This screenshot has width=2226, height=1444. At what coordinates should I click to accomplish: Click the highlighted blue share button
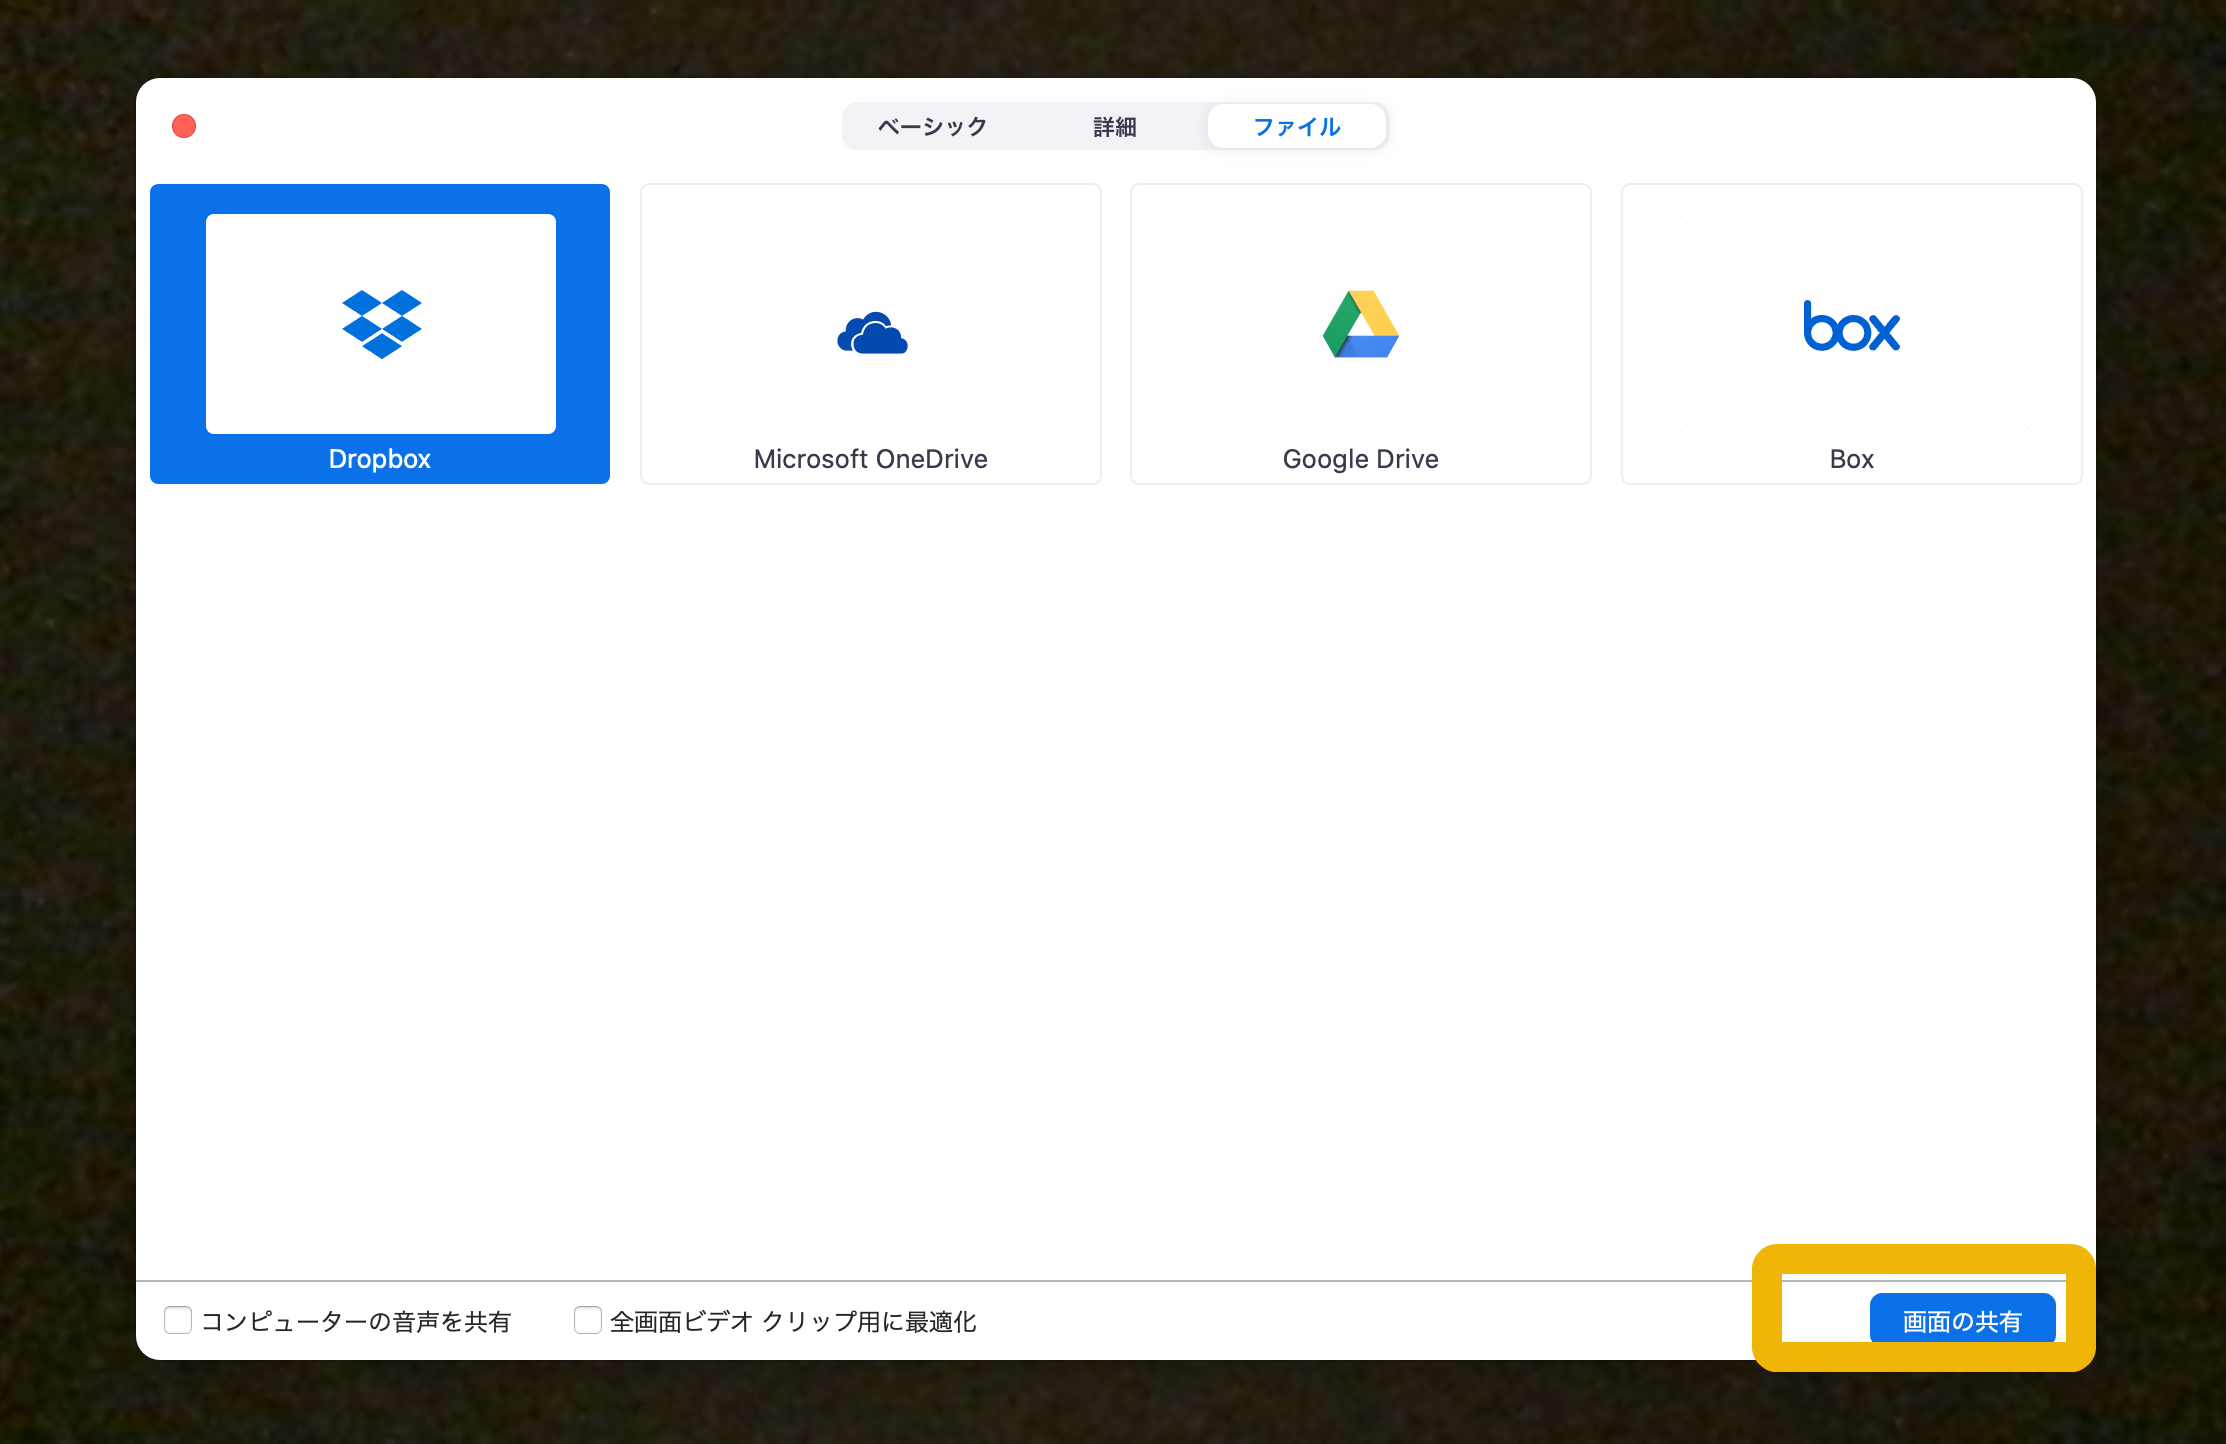point(1962,1319)
